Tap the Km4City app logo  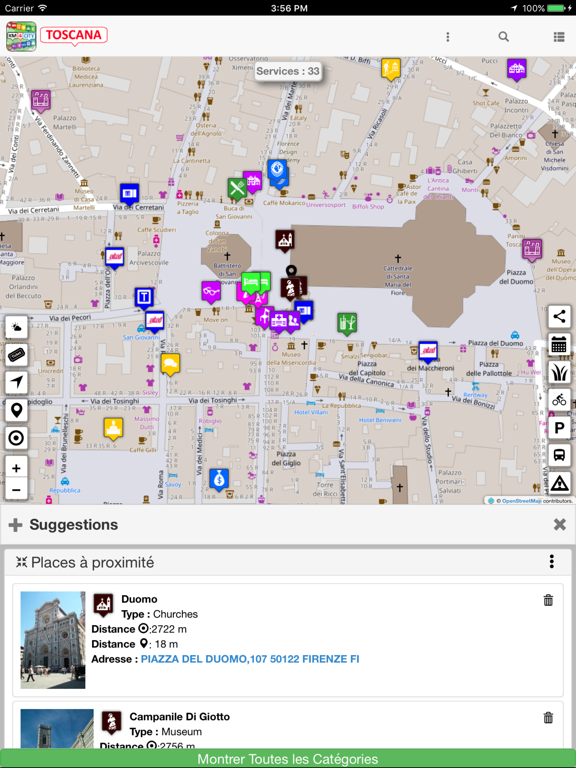click(x=21, y=36)
